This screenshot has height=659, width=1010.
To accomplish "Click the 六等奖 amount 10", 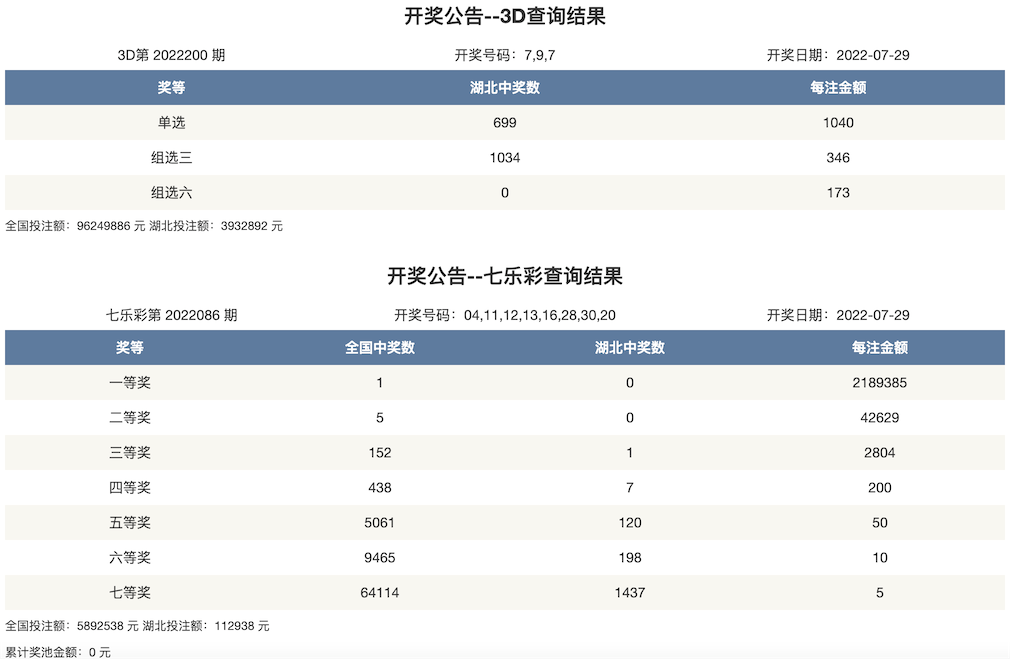I will coord(879,558).
